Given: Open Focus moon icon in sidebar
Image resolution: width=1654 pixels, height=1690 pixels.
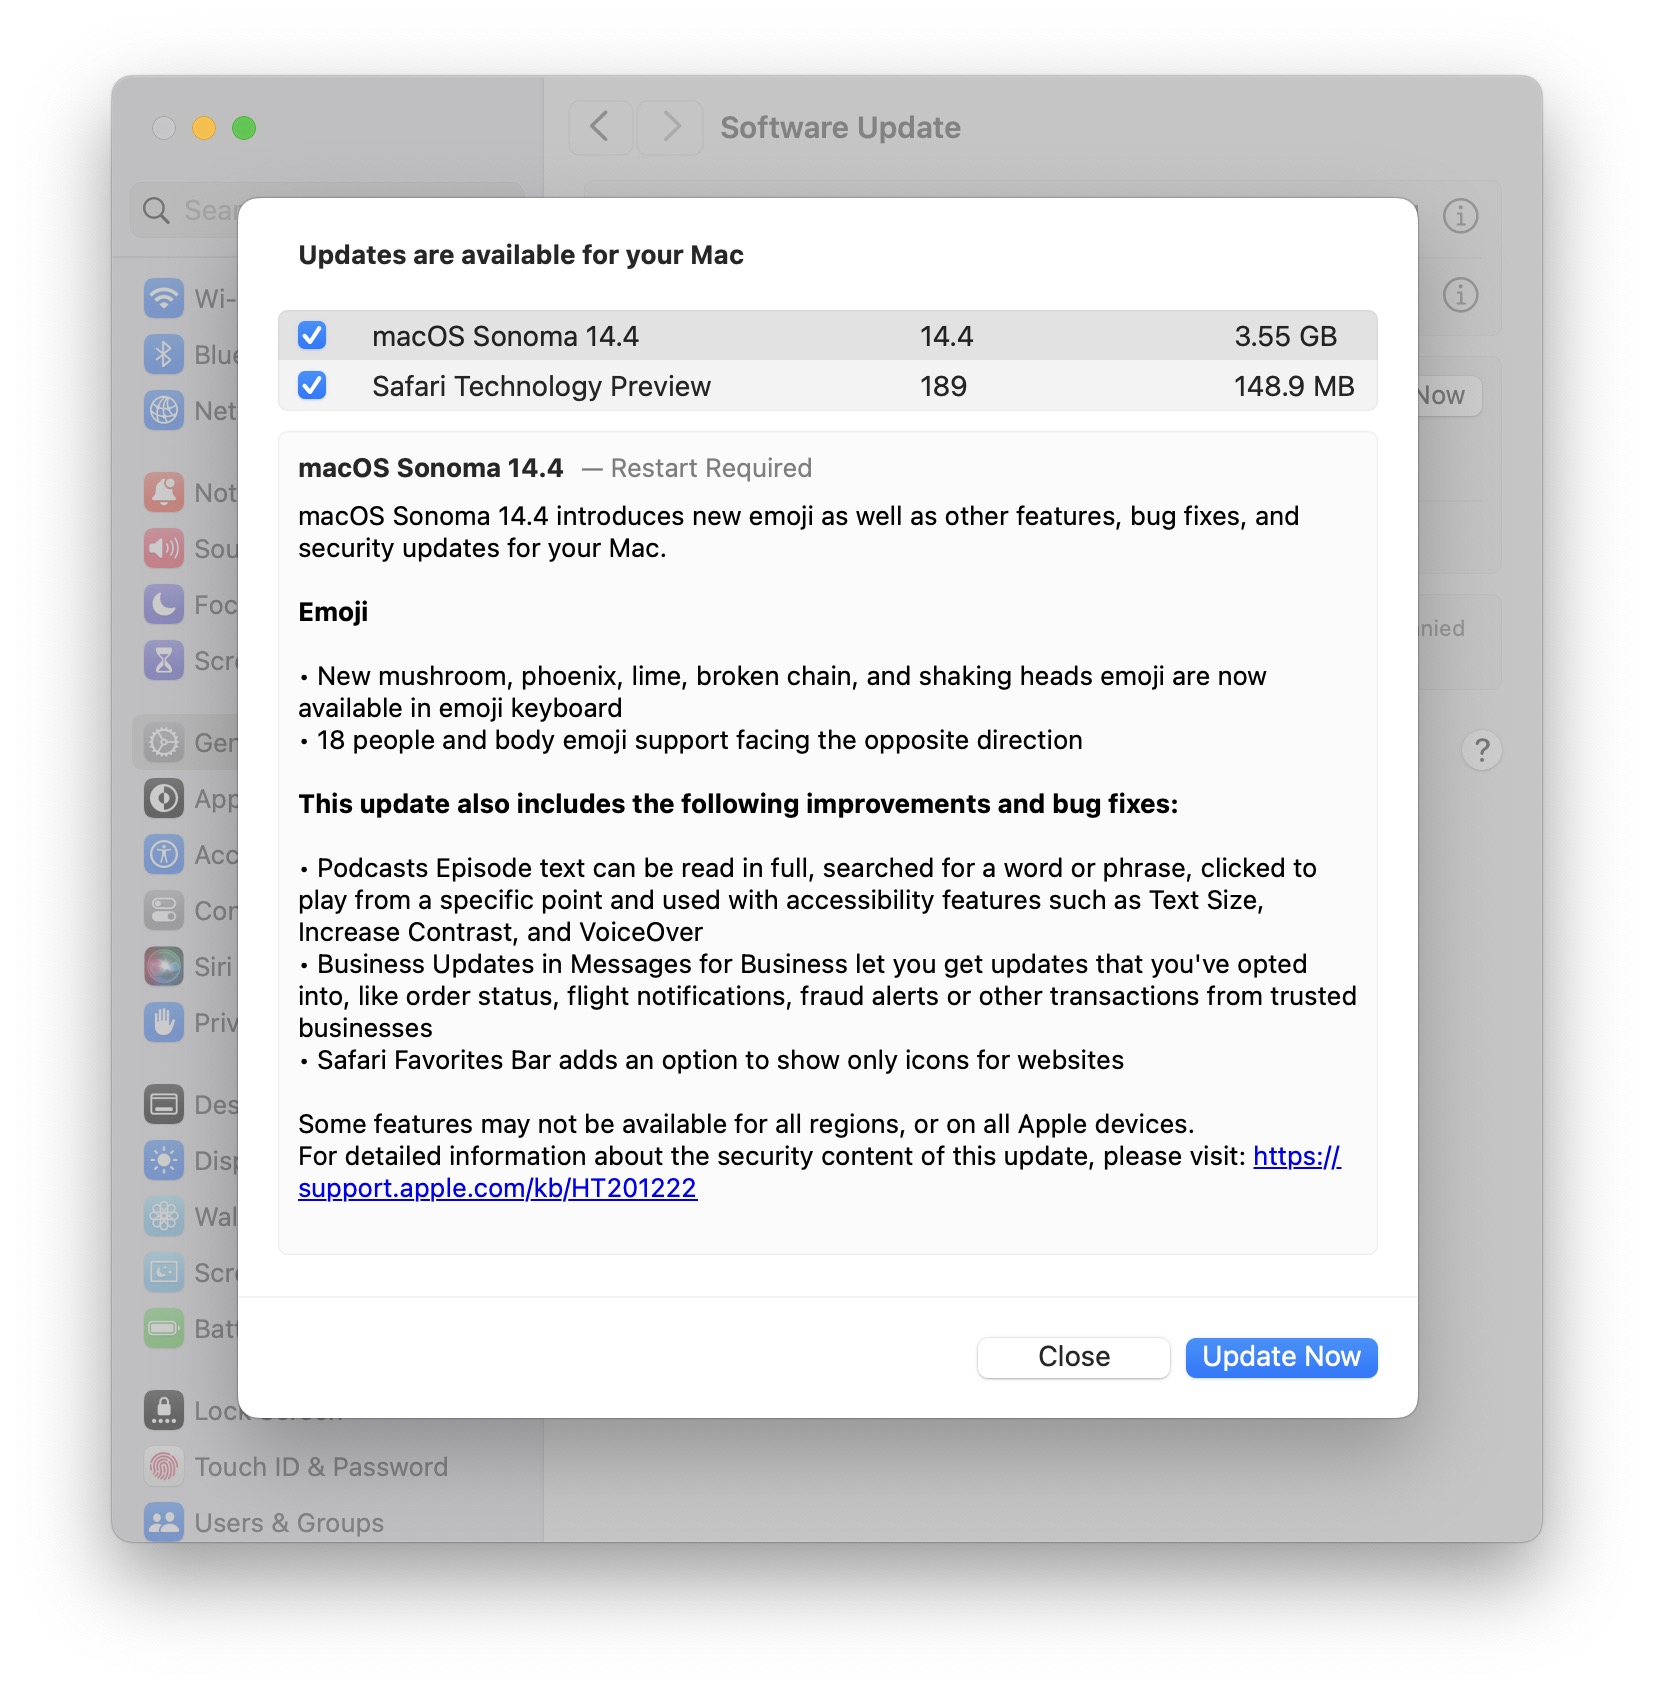Looking at the screenshot, I should coord(164,604).
